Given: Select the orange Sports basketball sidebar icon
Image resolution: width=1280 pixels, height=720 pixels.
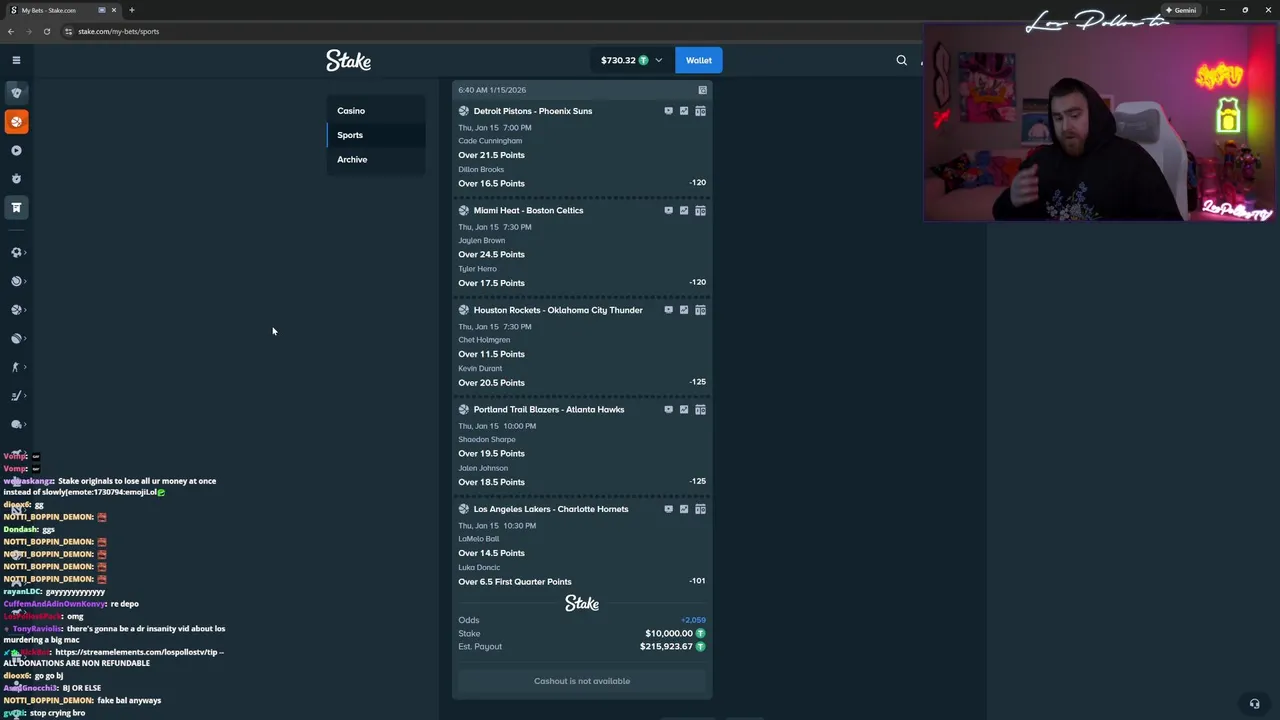Looking at the screenshot, I should [x=16, y=121].
